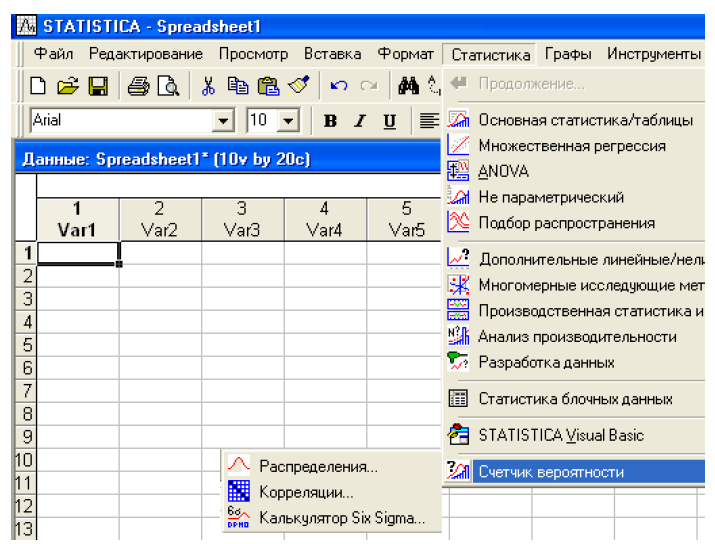Open the Вставка menu

coord(332,54)
